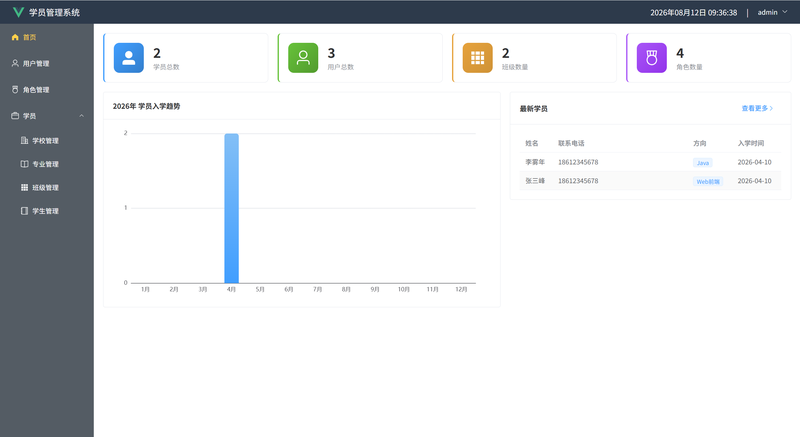Click phone number in 李雾年 row
This screenshot has height=437, width=800.
(x=578, y=162)
